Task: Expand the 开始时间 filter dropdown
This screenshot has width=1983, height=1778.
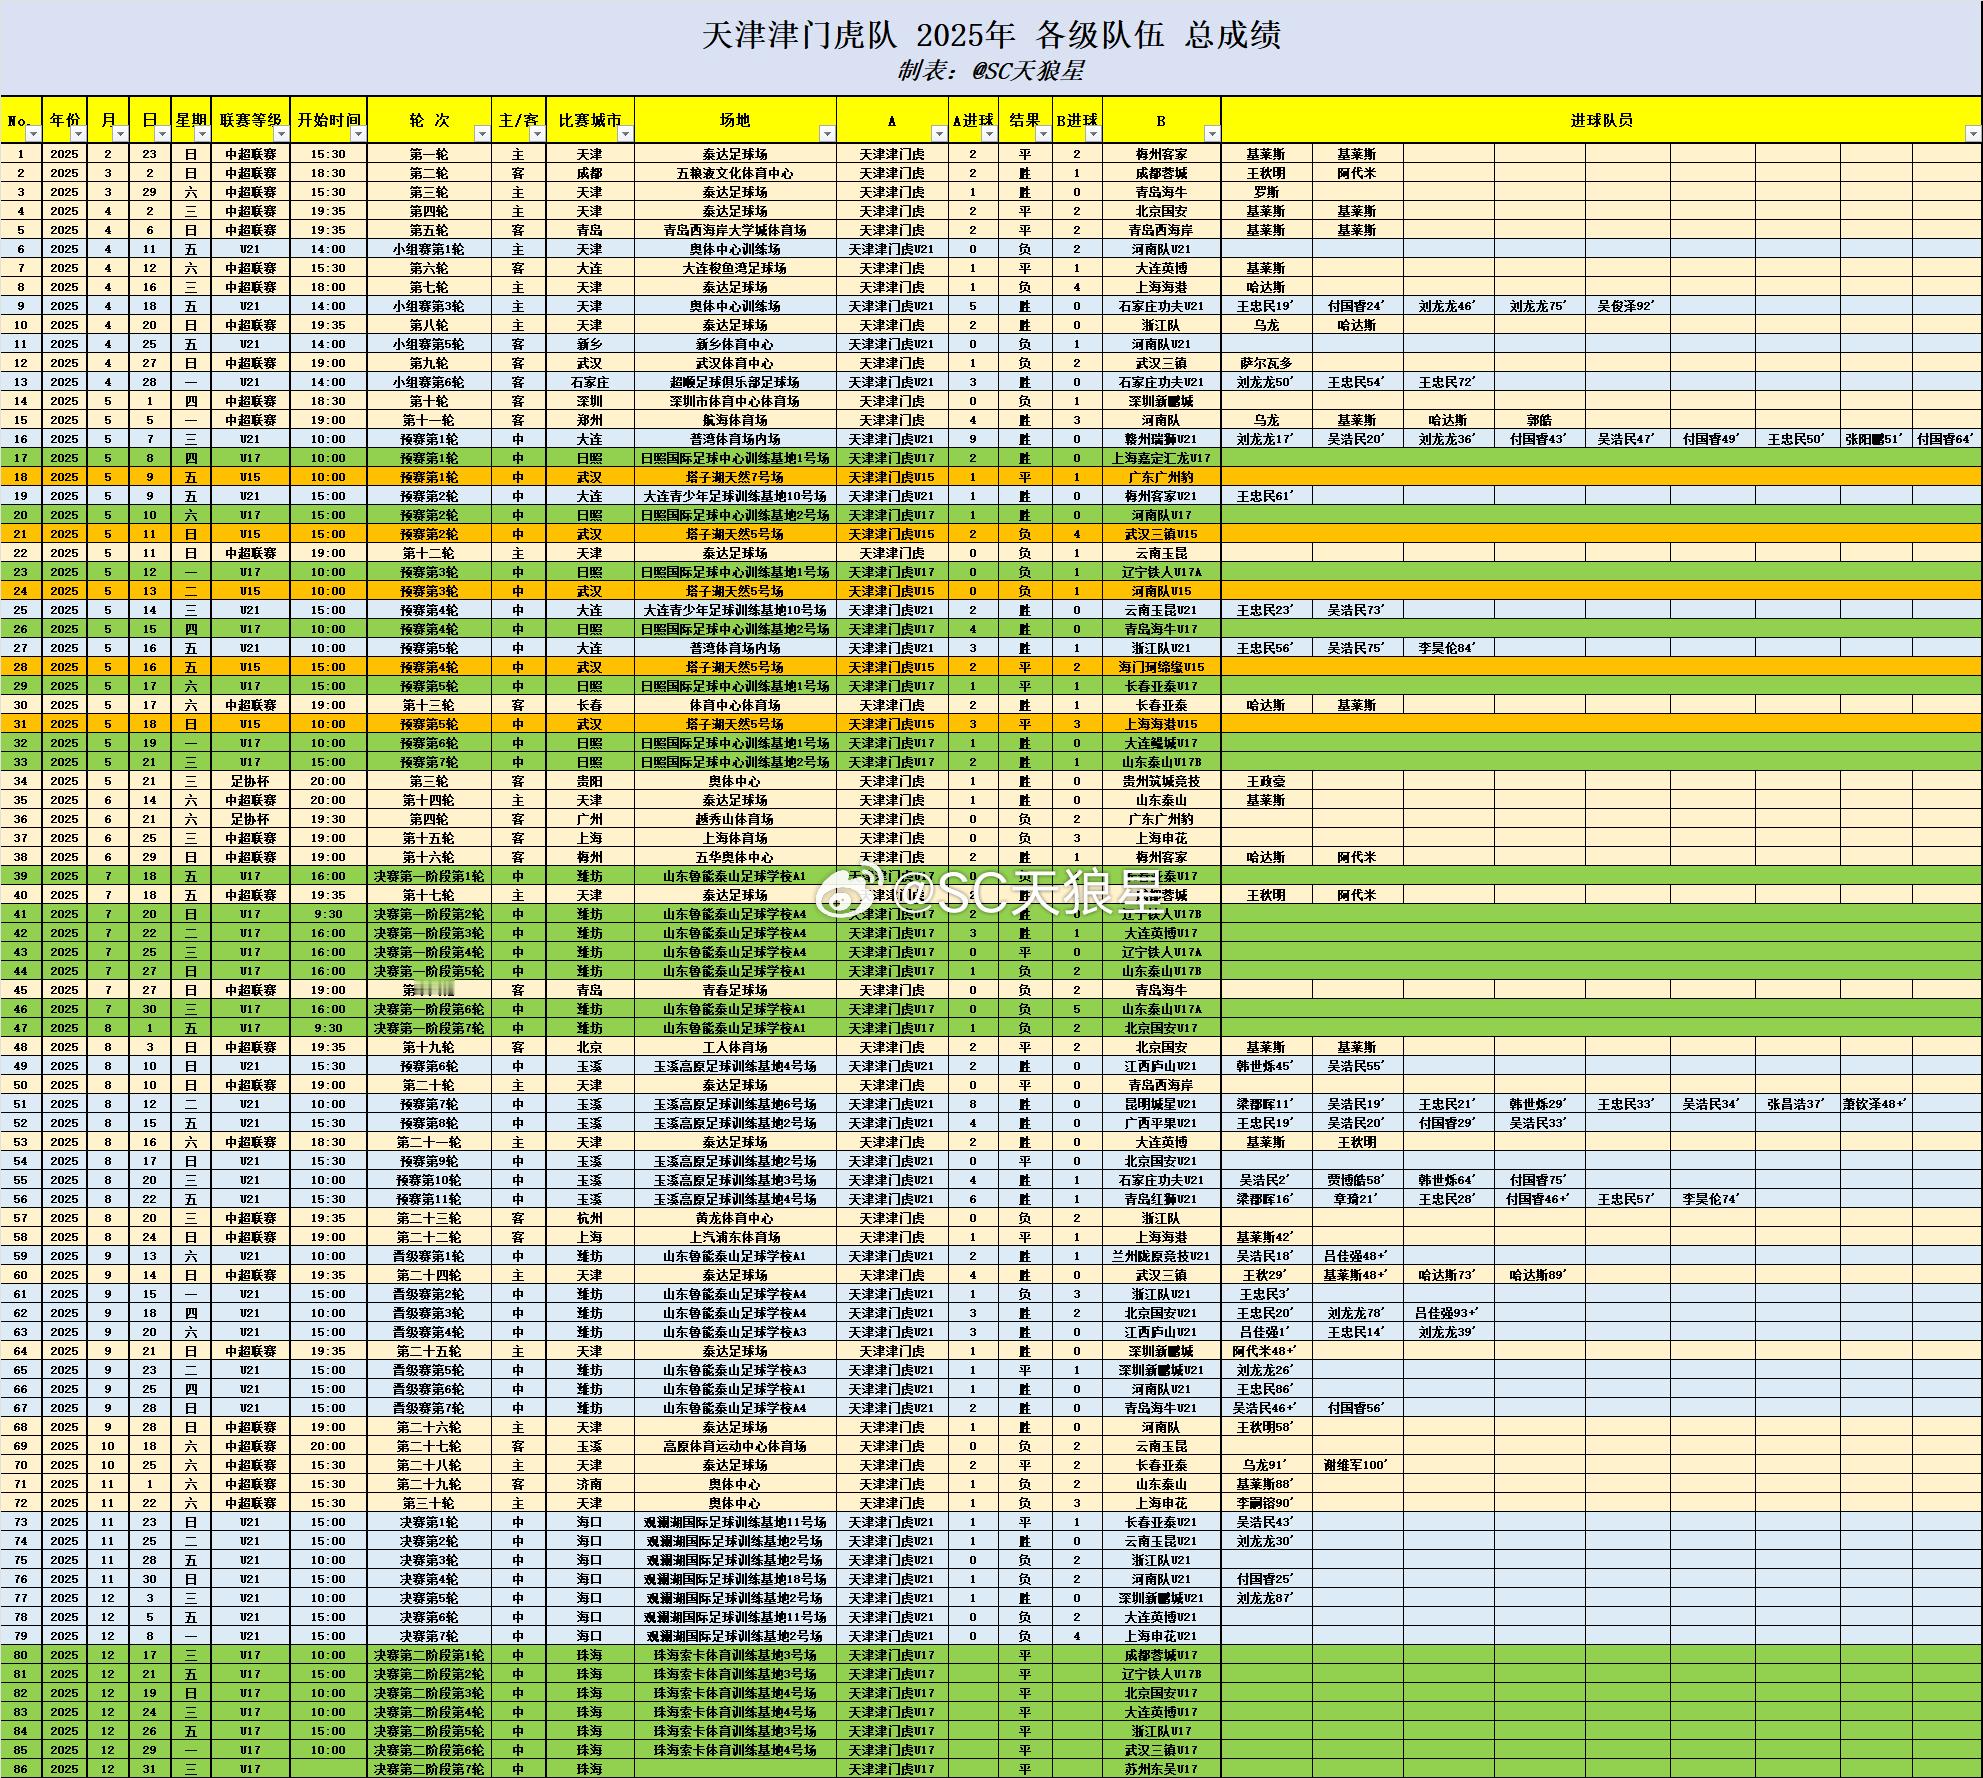Action: (358, 134)
